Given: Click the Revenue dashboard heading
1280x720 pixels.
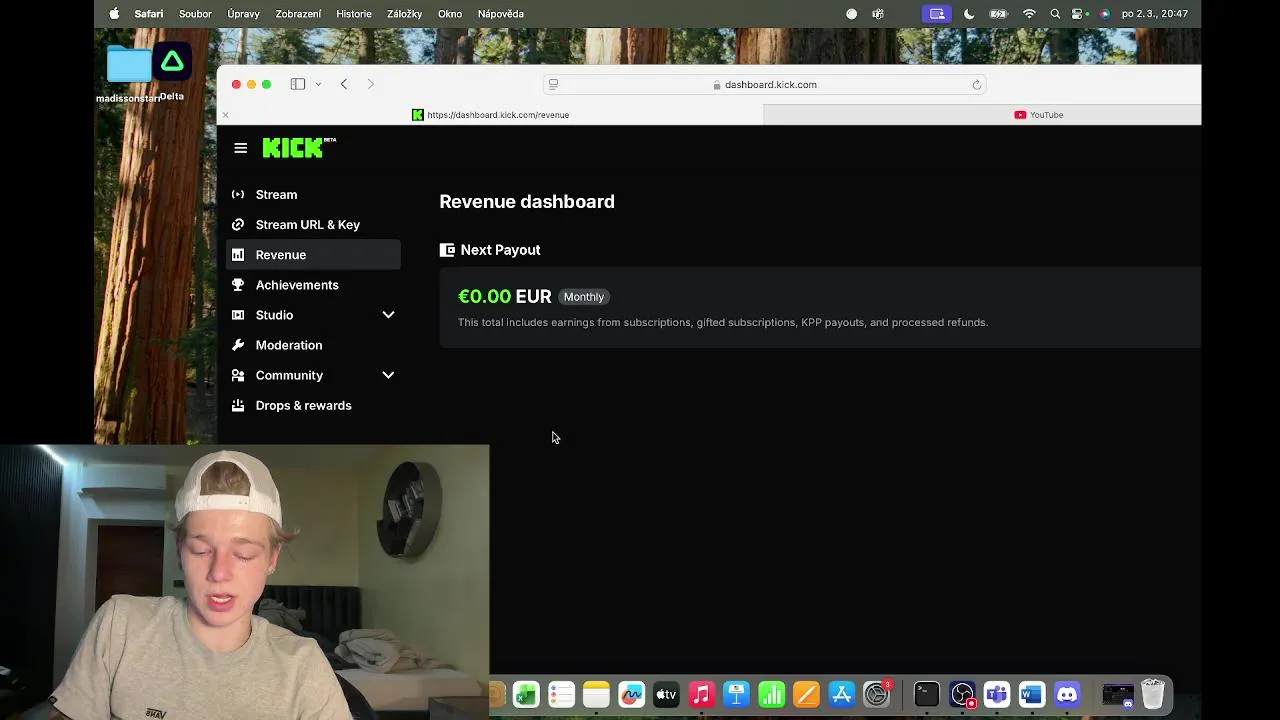Looking at the screenshot, I should (x=527, y=202).
